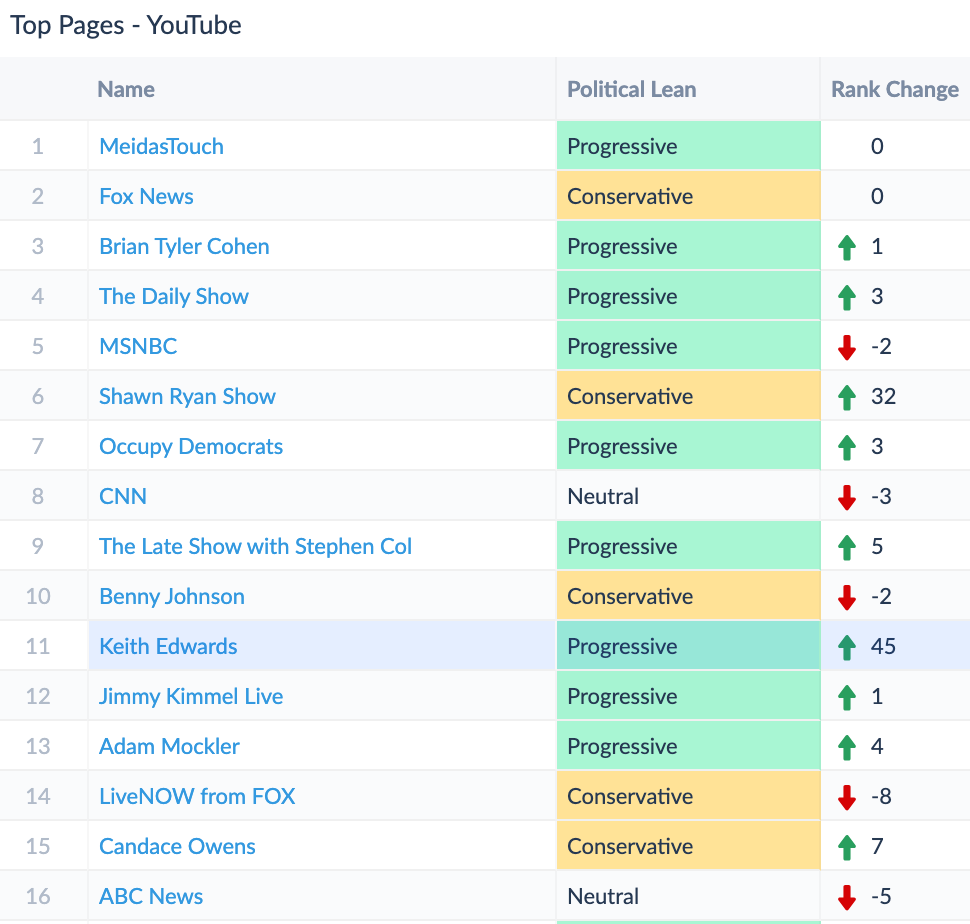
Task: Open the Fox News page link
Action: pos(147,197)
